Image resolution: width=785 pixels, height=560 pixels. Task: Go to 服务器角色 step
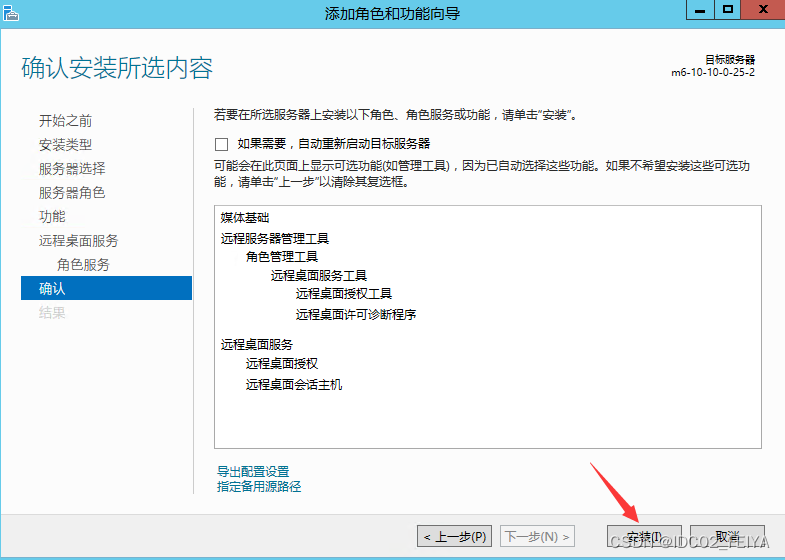tap(72, 193)
